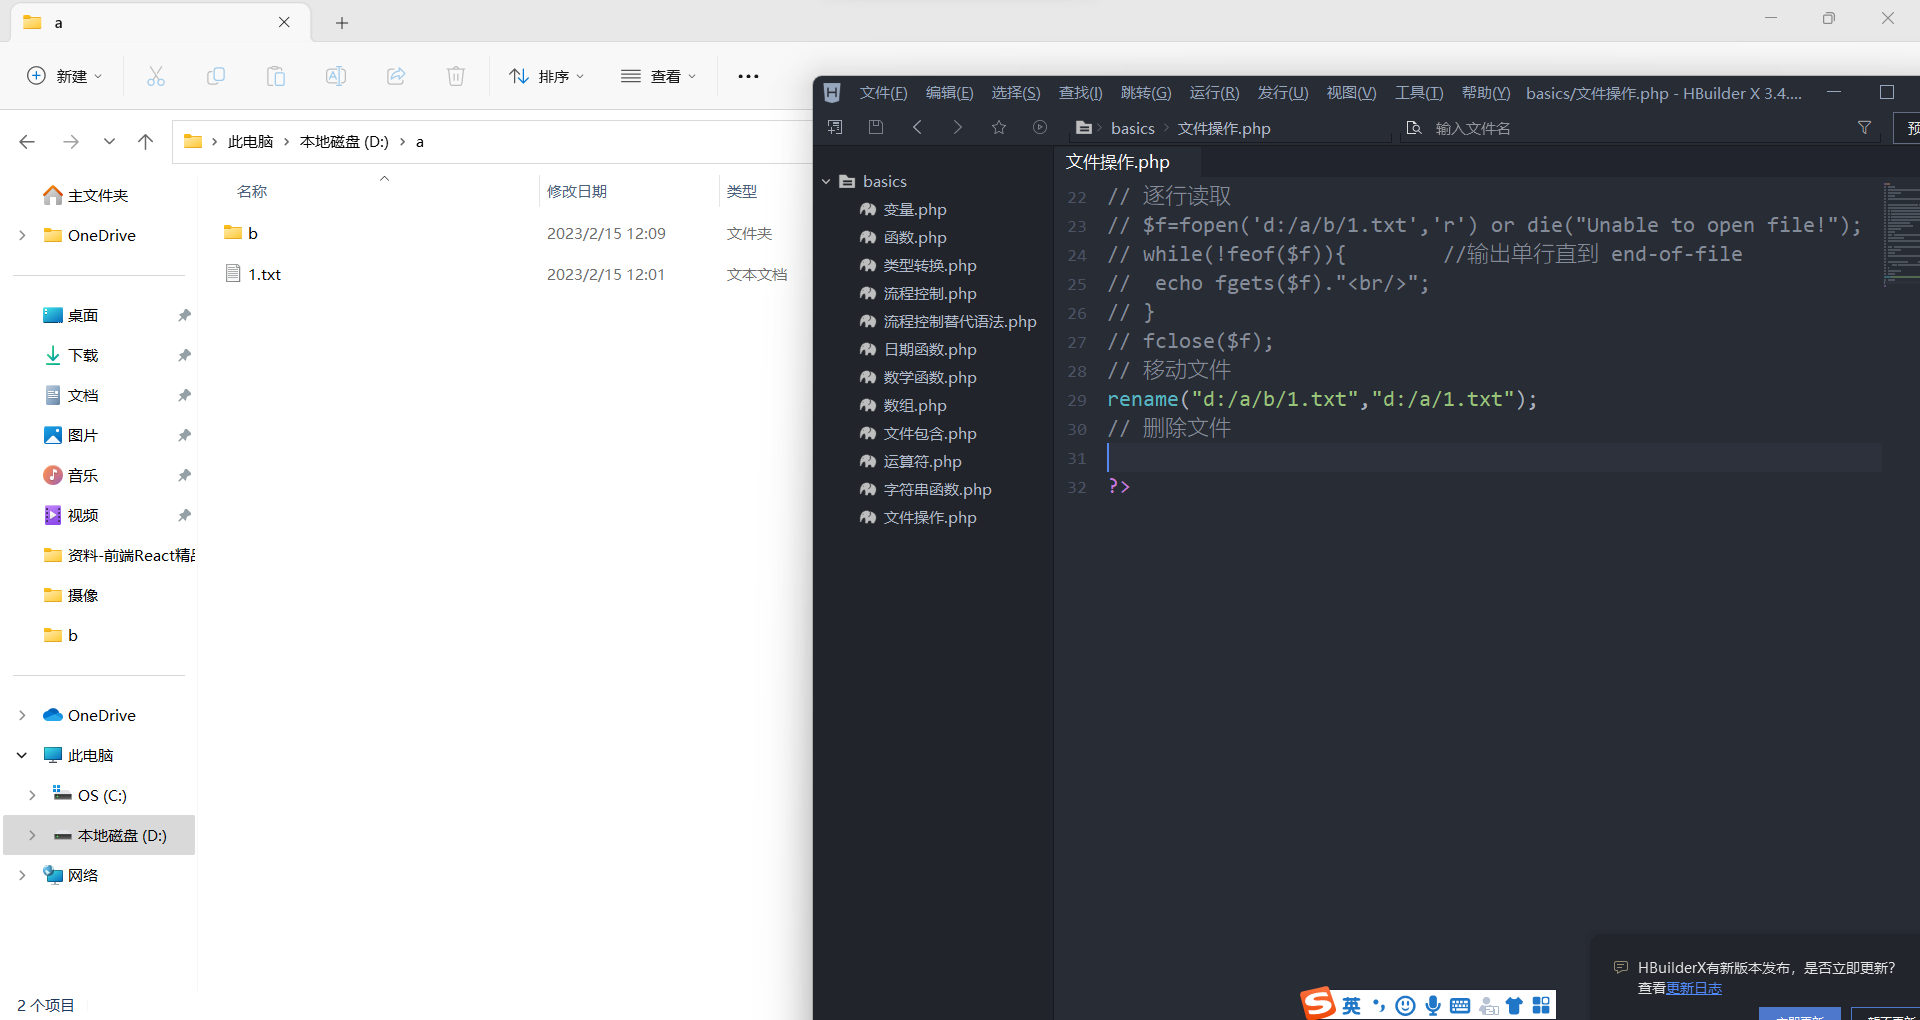Collapse 此电脑 tree node
This screenshot has height=1020, width=1920.
(22, 755)
